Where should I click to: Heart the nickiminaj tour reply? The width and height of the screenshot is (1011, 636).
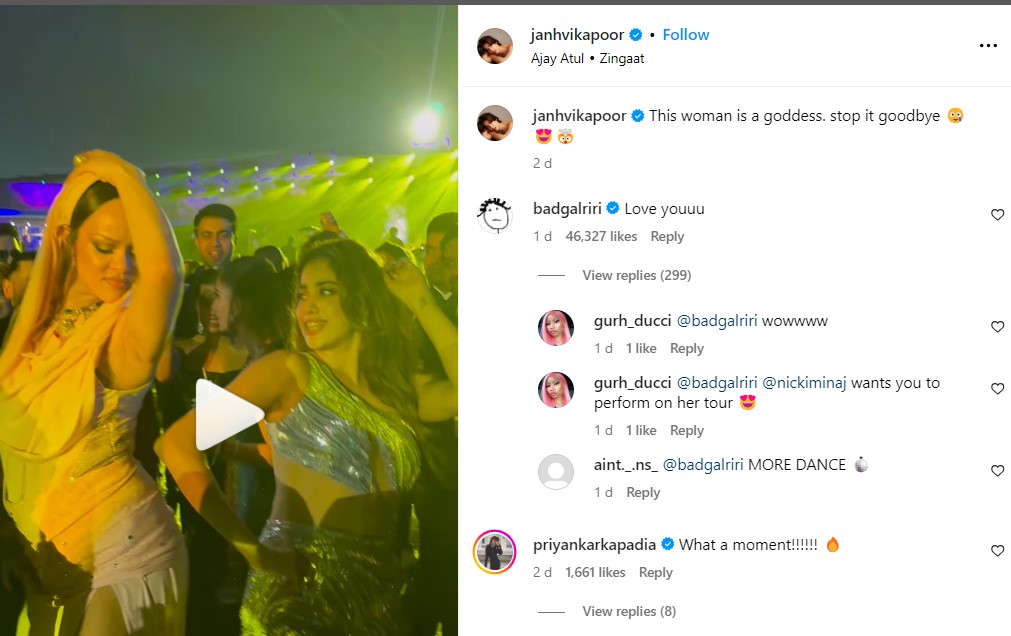997,389
